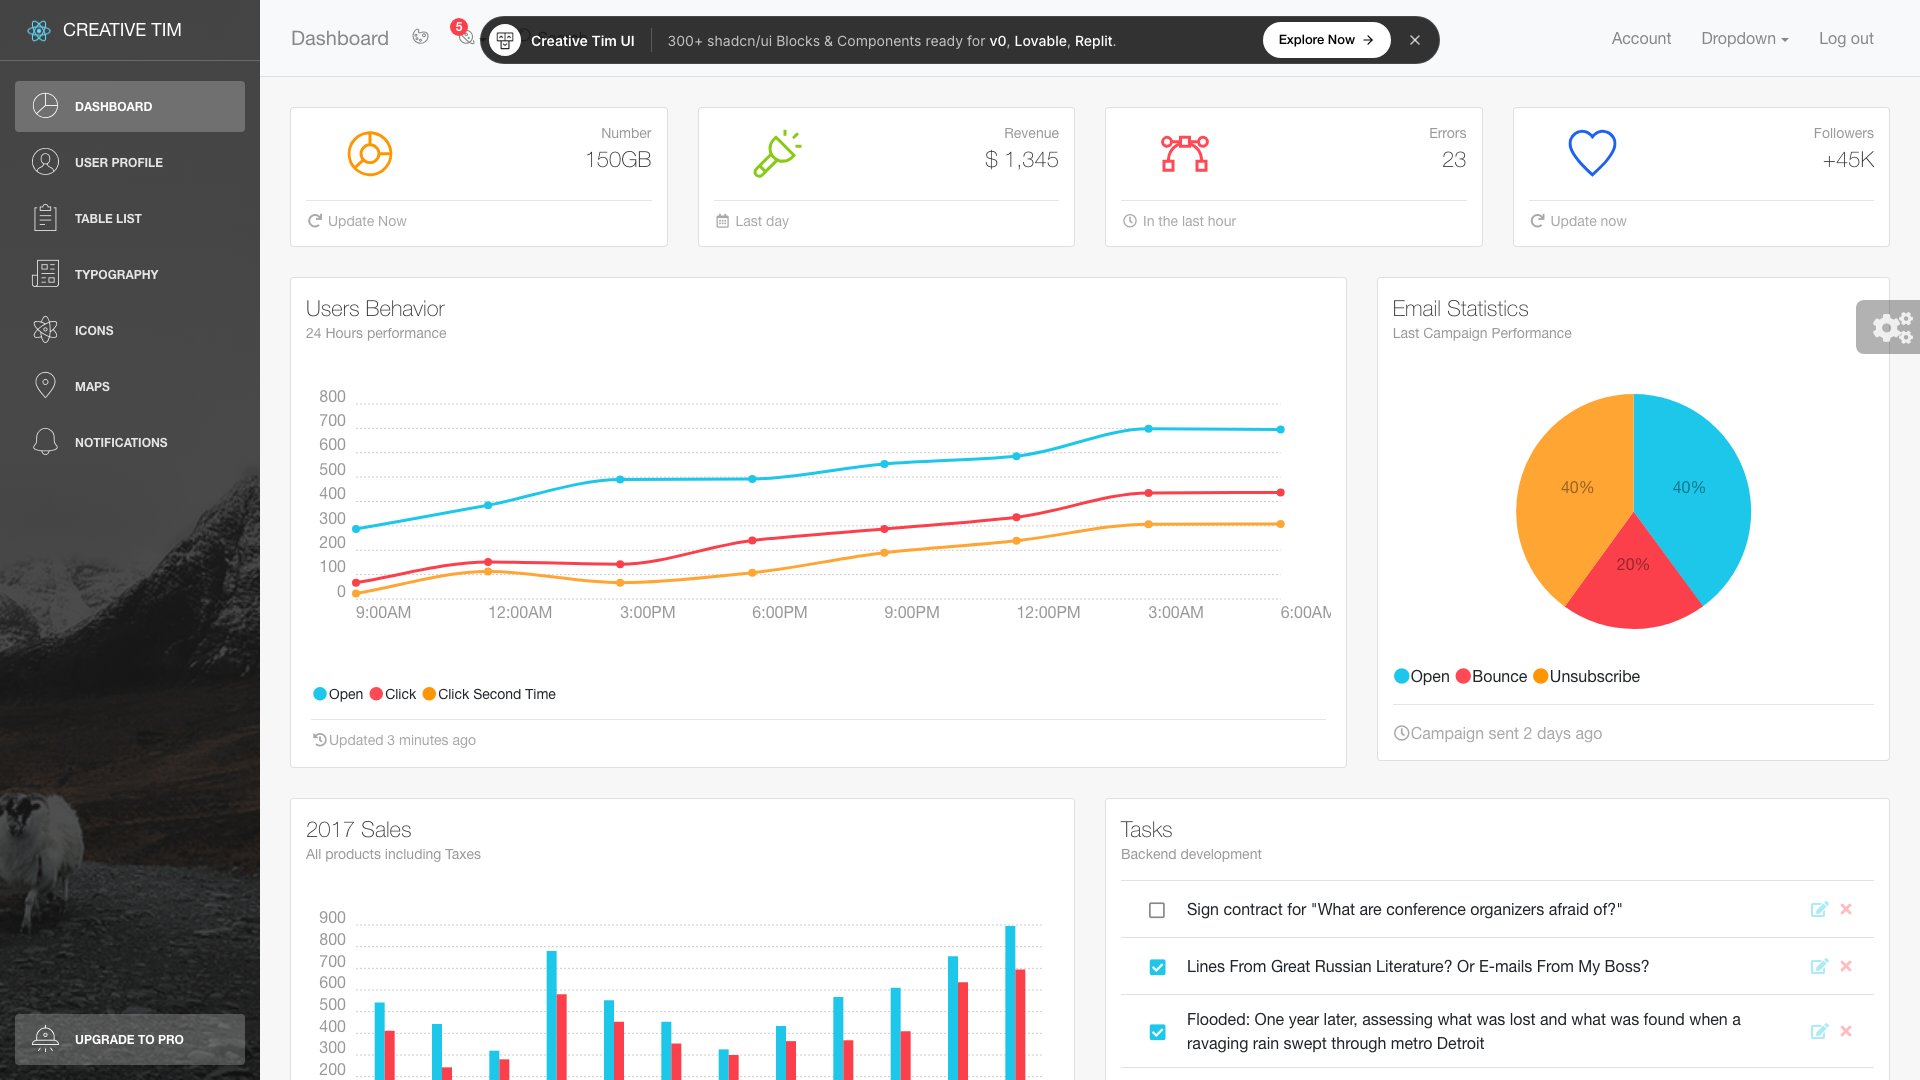Edit the conference organizers task

point(1818,910)
